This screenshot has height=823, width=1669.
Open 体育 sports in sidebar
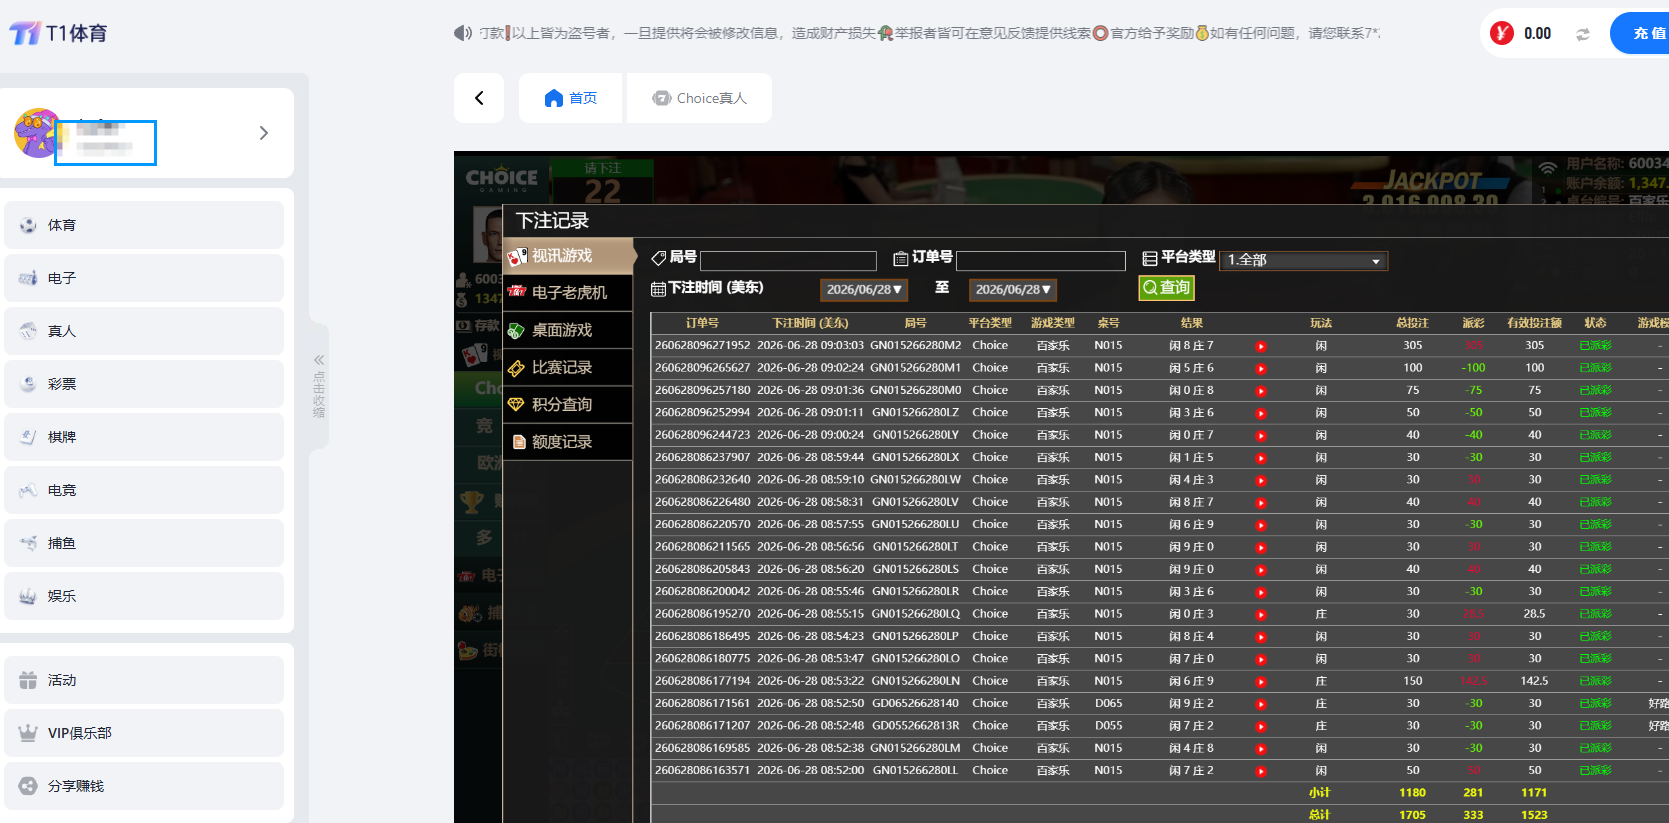tap(144, 225)
